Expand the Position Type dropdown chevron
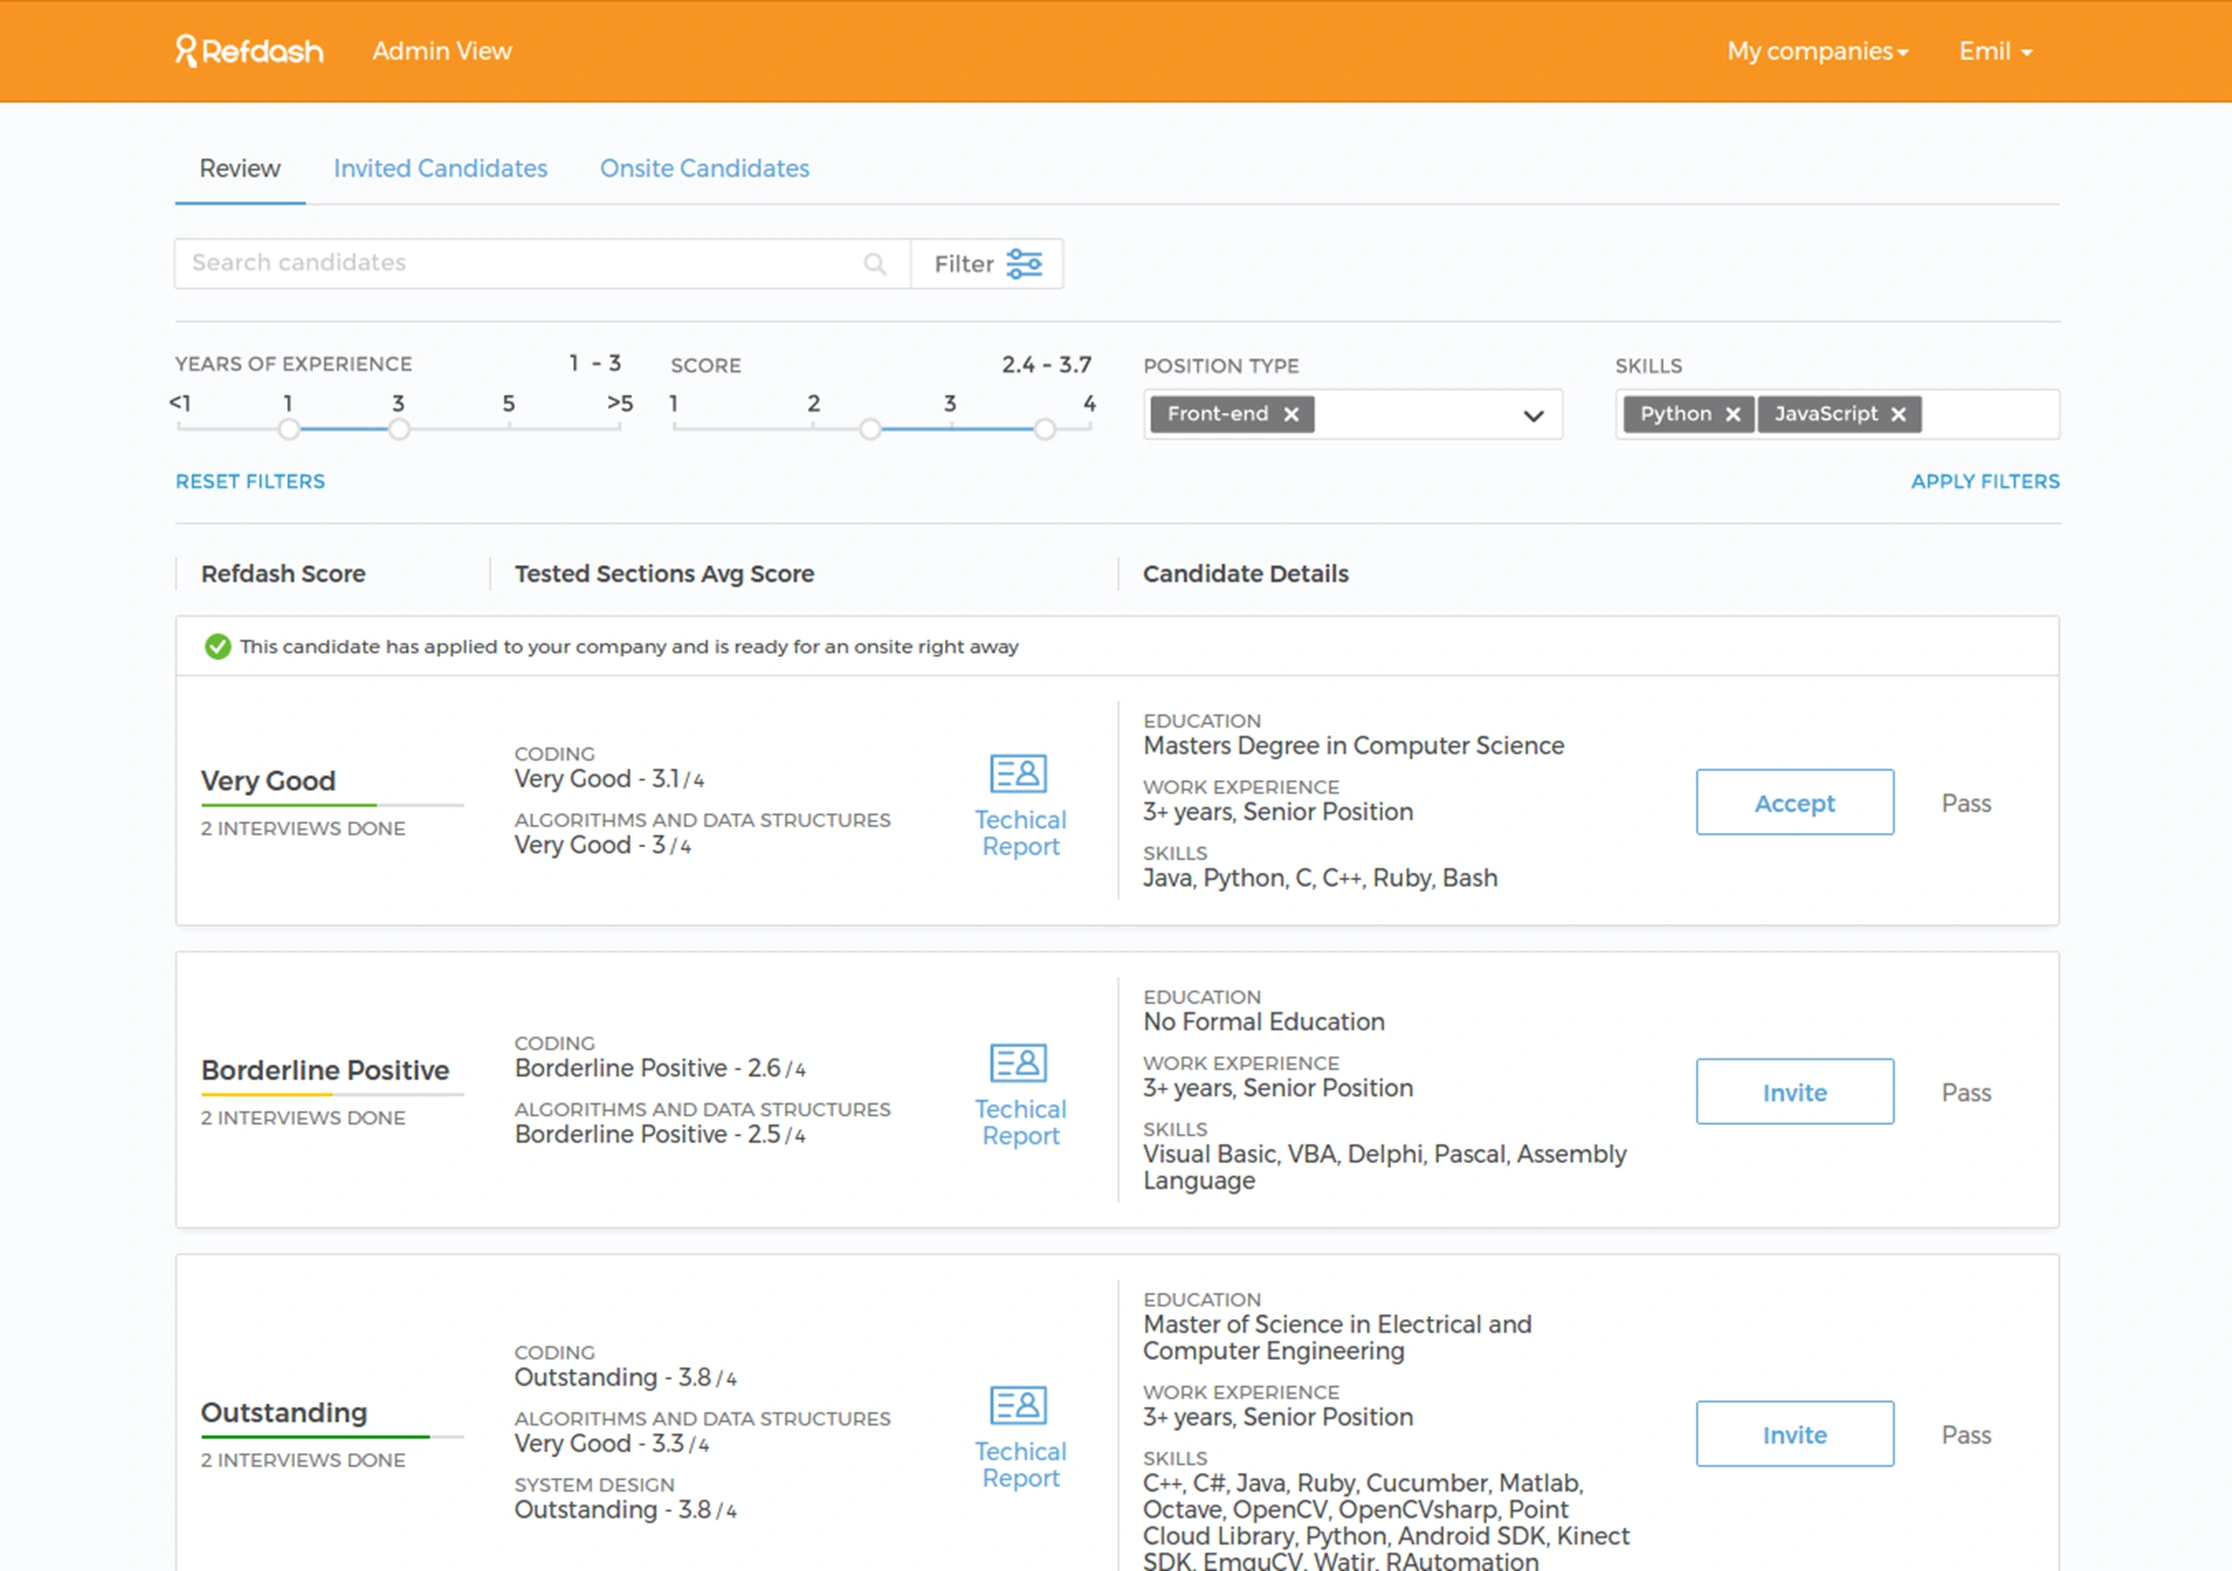Screen dimensions: 2232x1571 click(x=1533, y=415)
